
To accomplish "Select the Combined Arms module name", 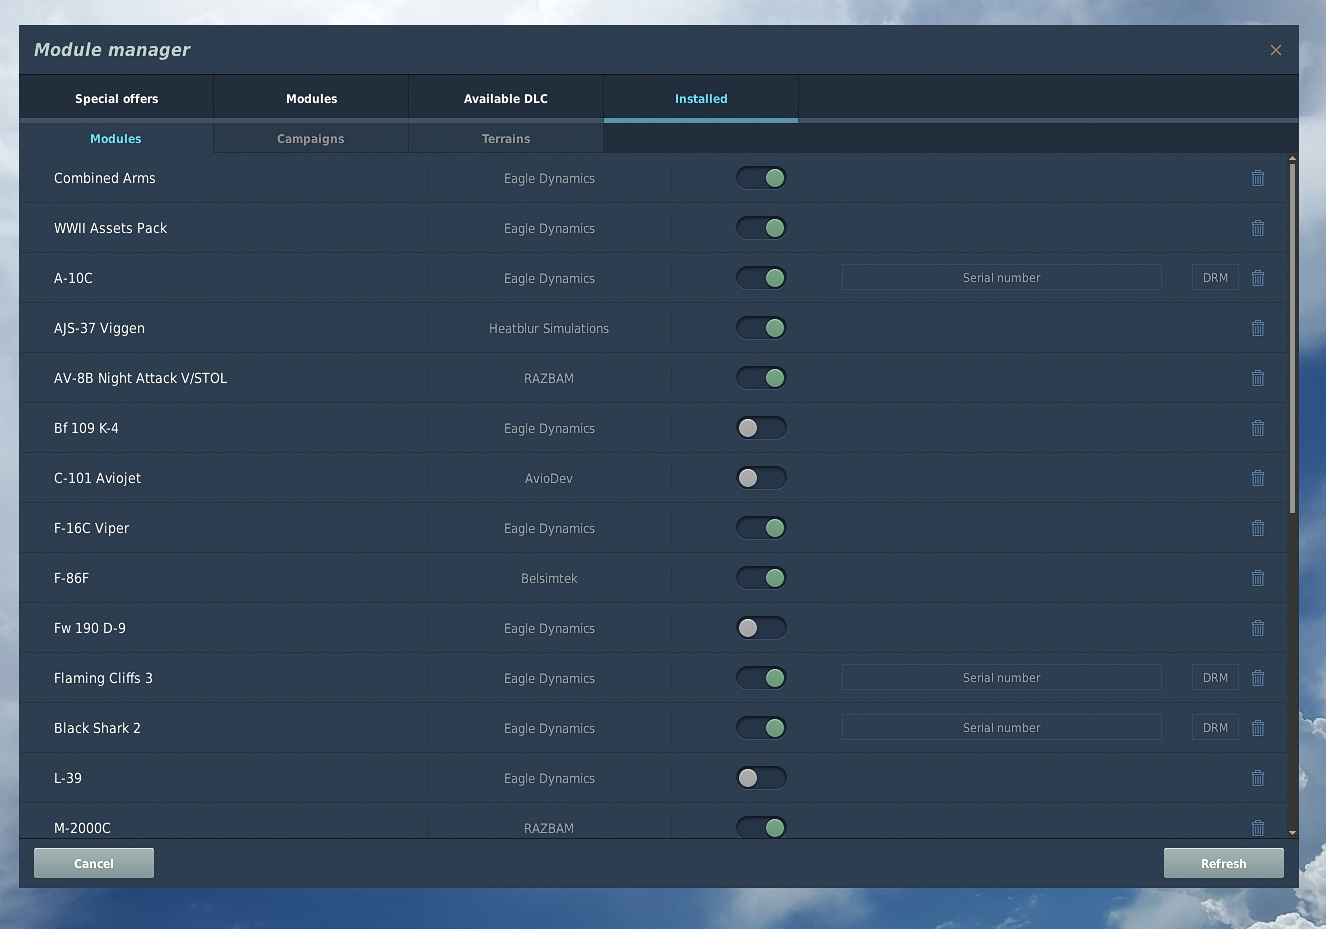I will coord(105,178).
